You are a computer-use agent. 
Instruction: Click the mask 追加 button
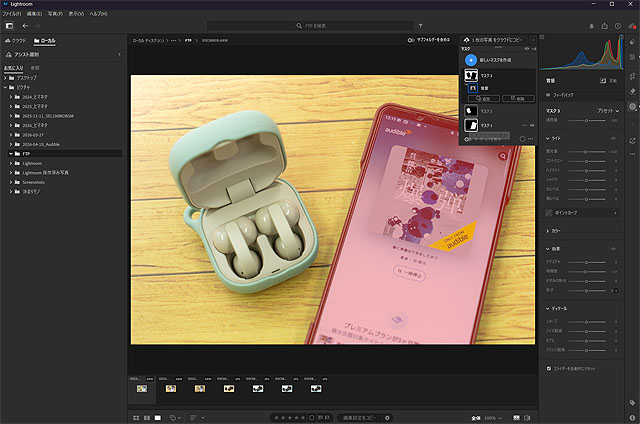coord(484,100)
